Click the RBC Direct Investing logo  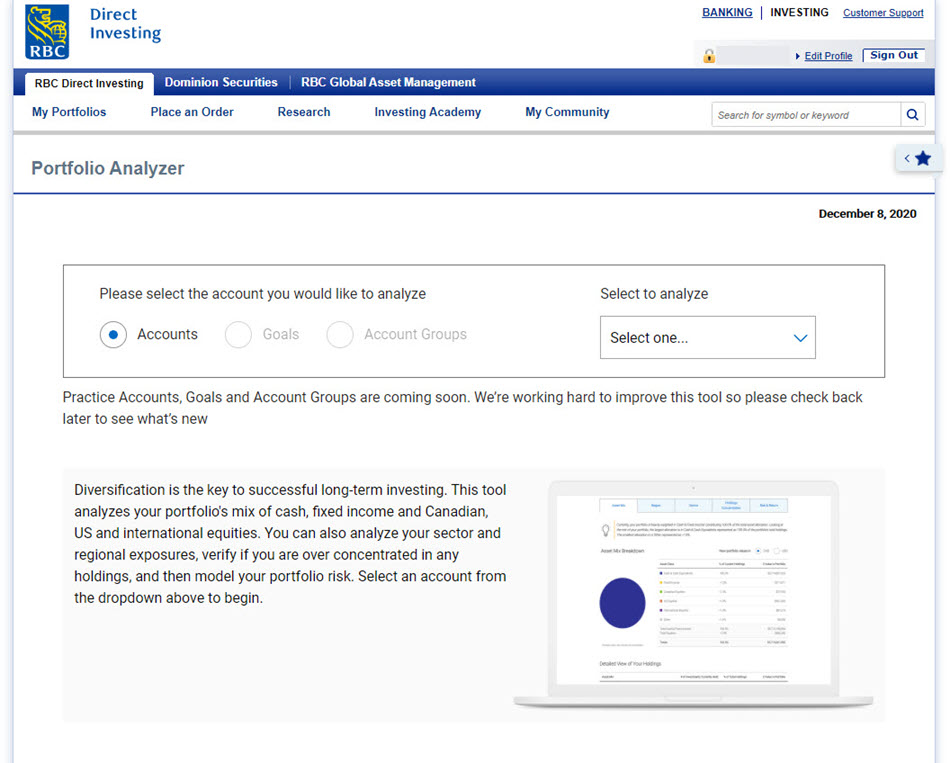tap(93, 32)
